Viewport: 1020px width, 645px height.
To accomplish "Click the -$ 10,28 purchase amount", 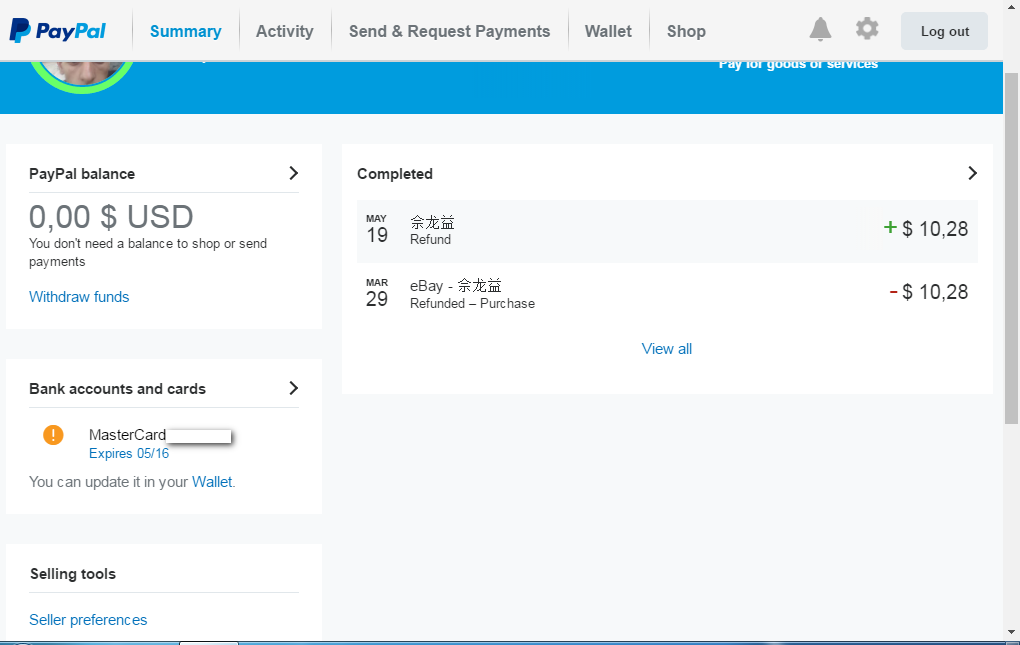I will point(928,292).
